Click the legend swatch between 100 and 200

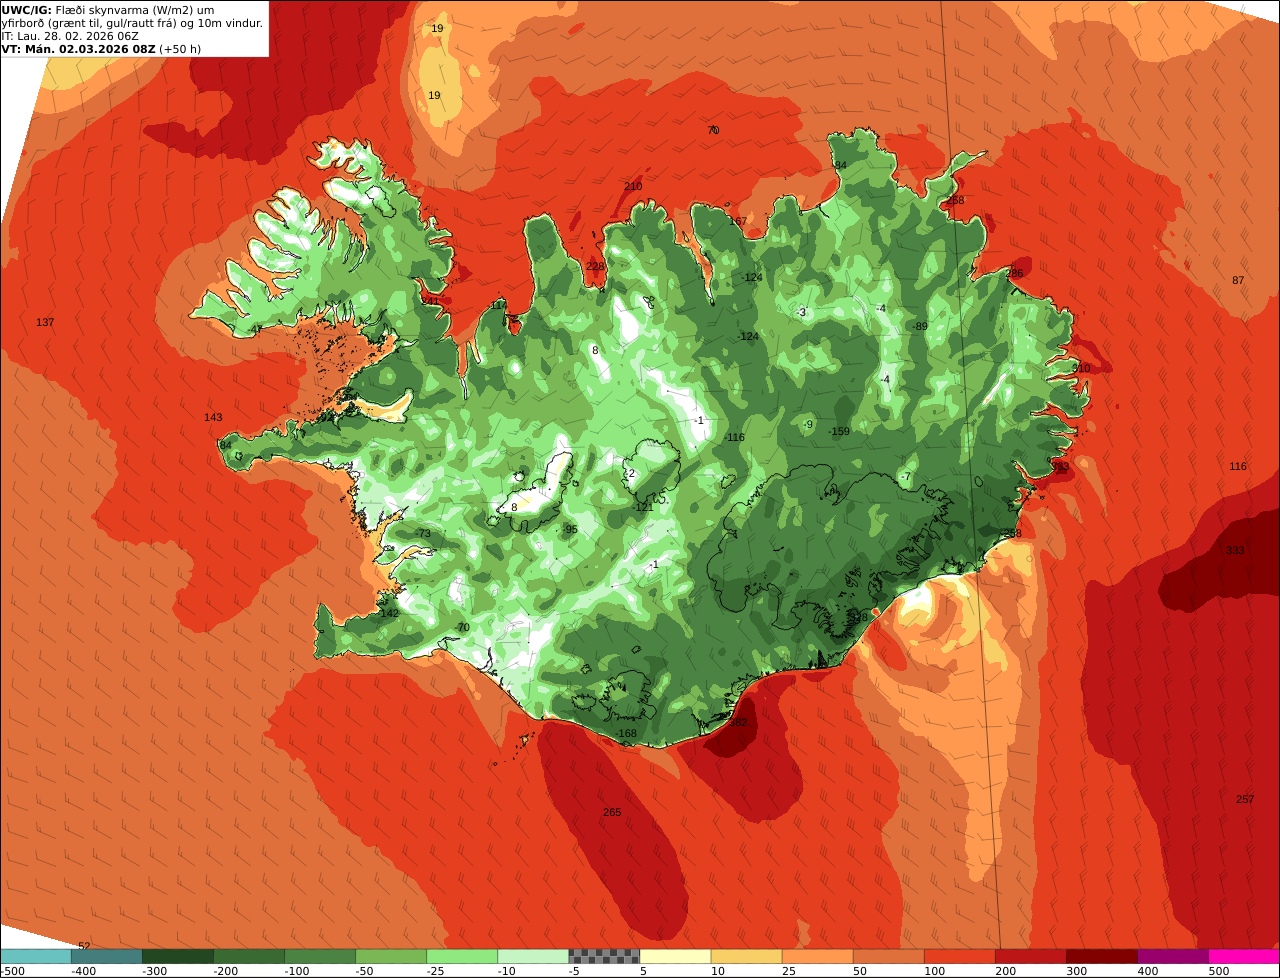pos(959,956)
